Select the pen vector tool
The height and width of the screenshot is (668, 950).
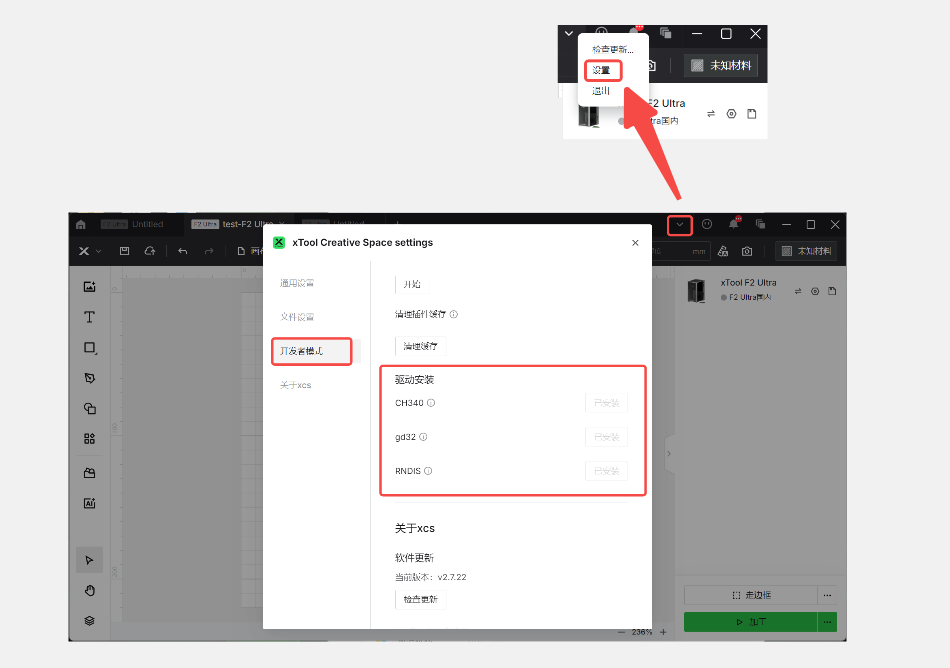(90, 378)
